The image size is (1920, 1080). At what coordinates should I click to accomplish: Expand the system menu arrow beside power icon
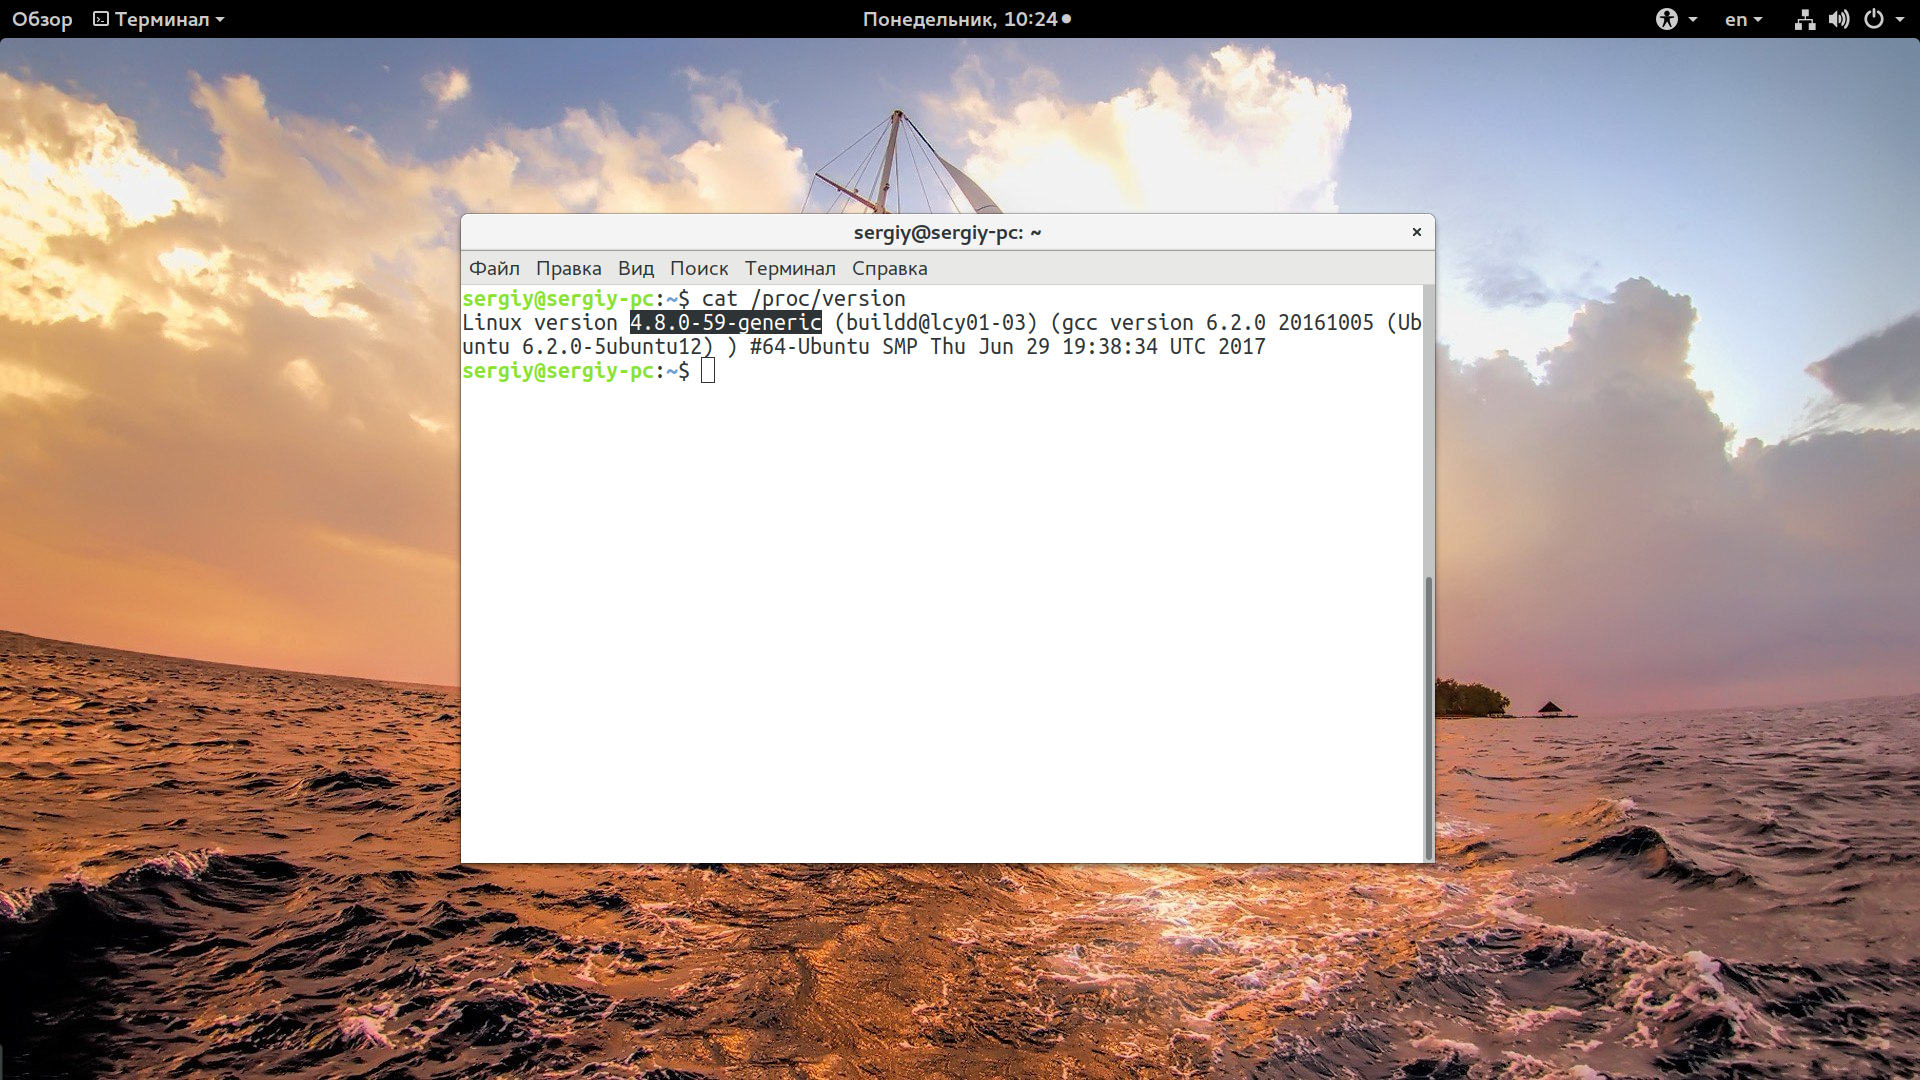click(1900, 19)
